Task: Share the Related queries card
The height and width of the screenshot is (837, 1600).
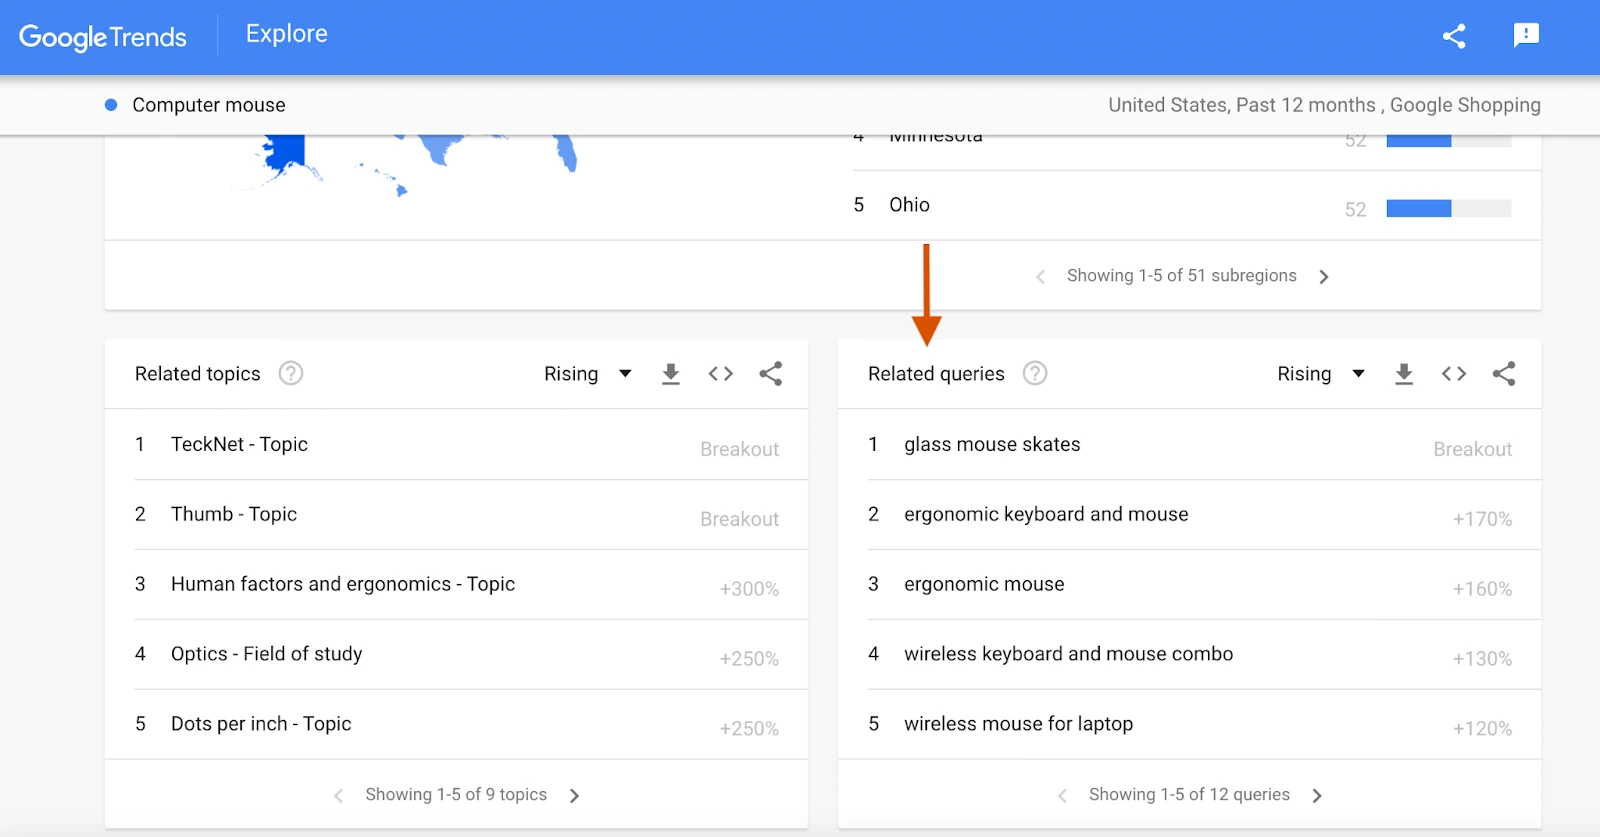Action: [x=1504, y=374]
